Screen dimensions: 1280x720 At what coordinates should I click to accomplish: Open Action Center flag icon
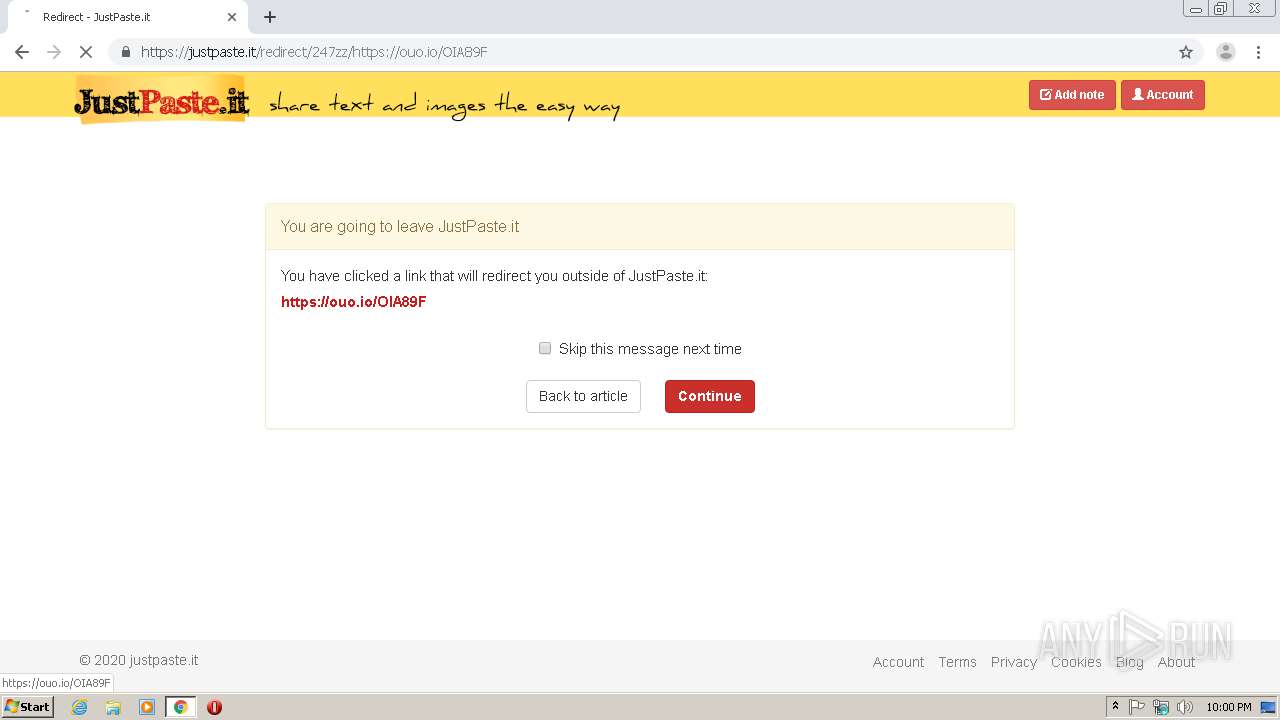1137,707
